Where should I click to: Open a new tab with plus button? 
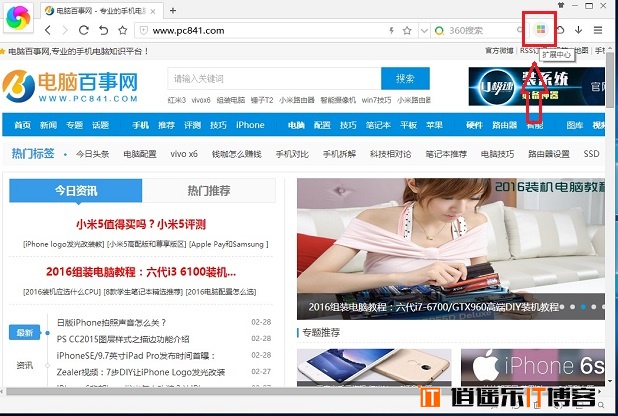click(x=173, y=11)
